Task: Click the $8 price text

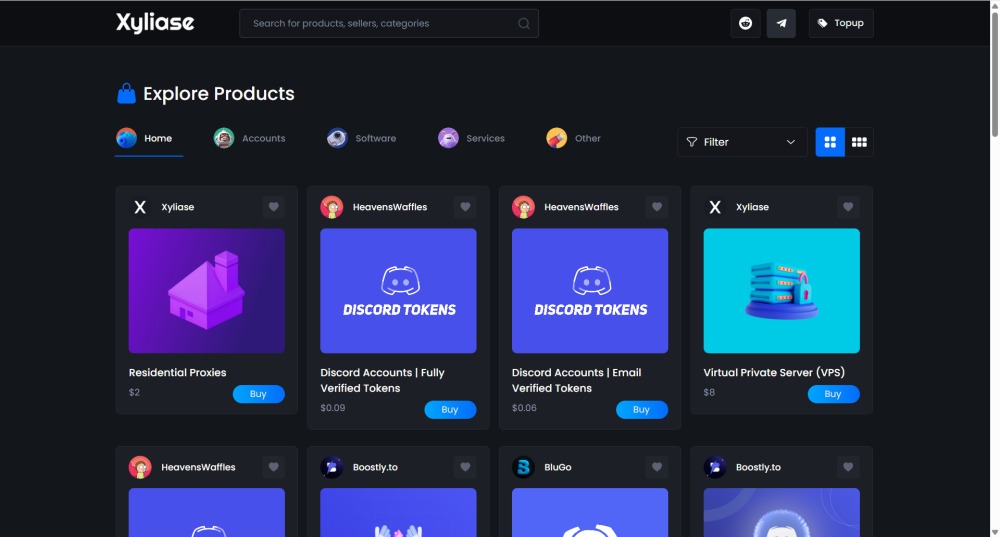Action: 709,393
